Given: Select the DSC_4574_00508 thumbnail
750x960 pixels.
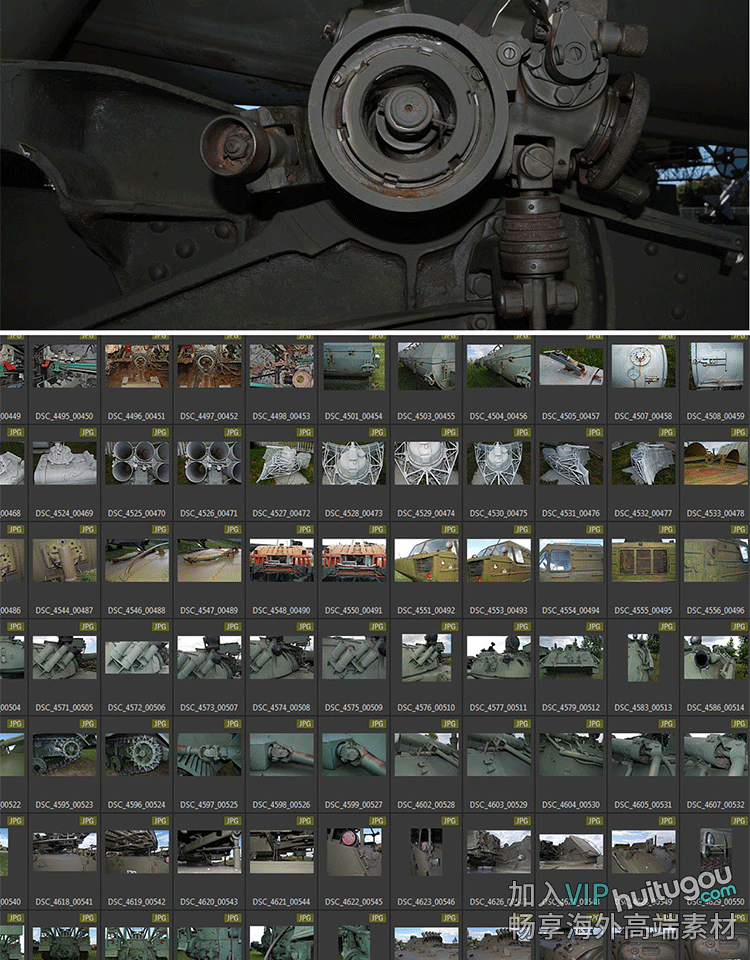Looking at the screenshot, I should coord(282,657).
